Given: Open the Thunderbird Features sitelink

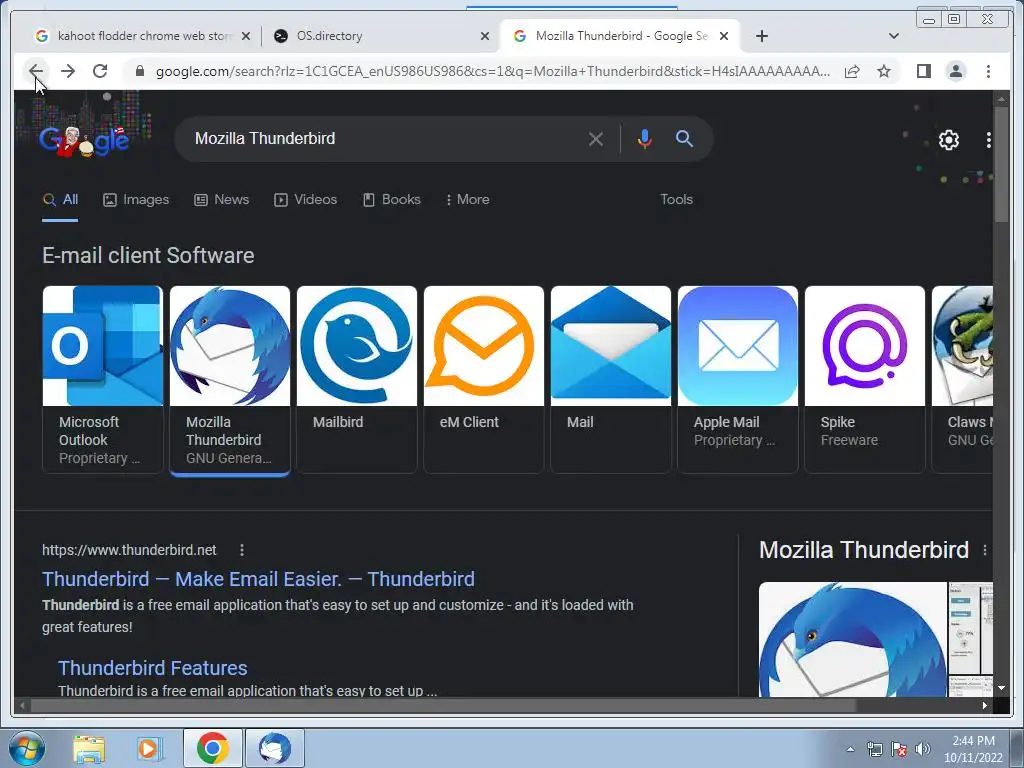Looking at the screenshot, I should point(152,667).
